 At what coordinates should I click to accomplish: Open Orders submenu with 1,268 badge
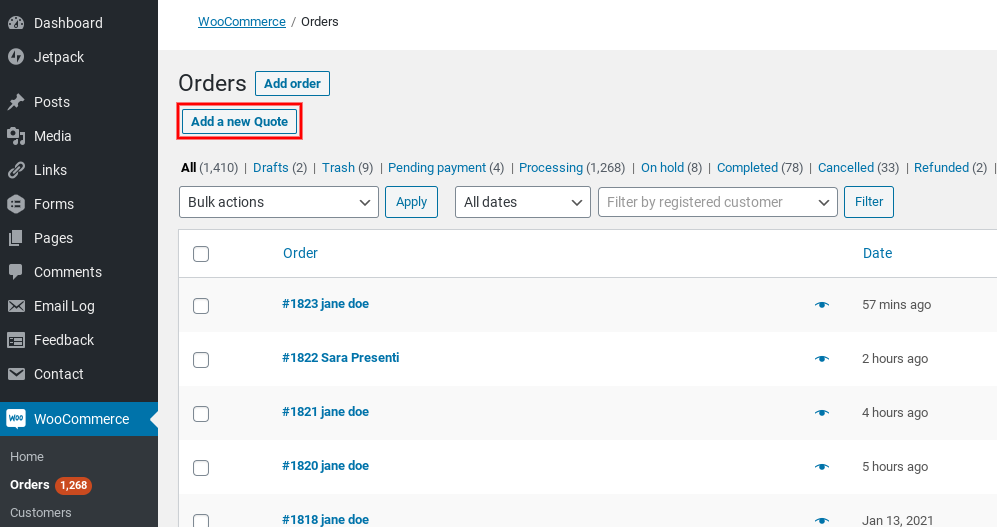point(51,485)
